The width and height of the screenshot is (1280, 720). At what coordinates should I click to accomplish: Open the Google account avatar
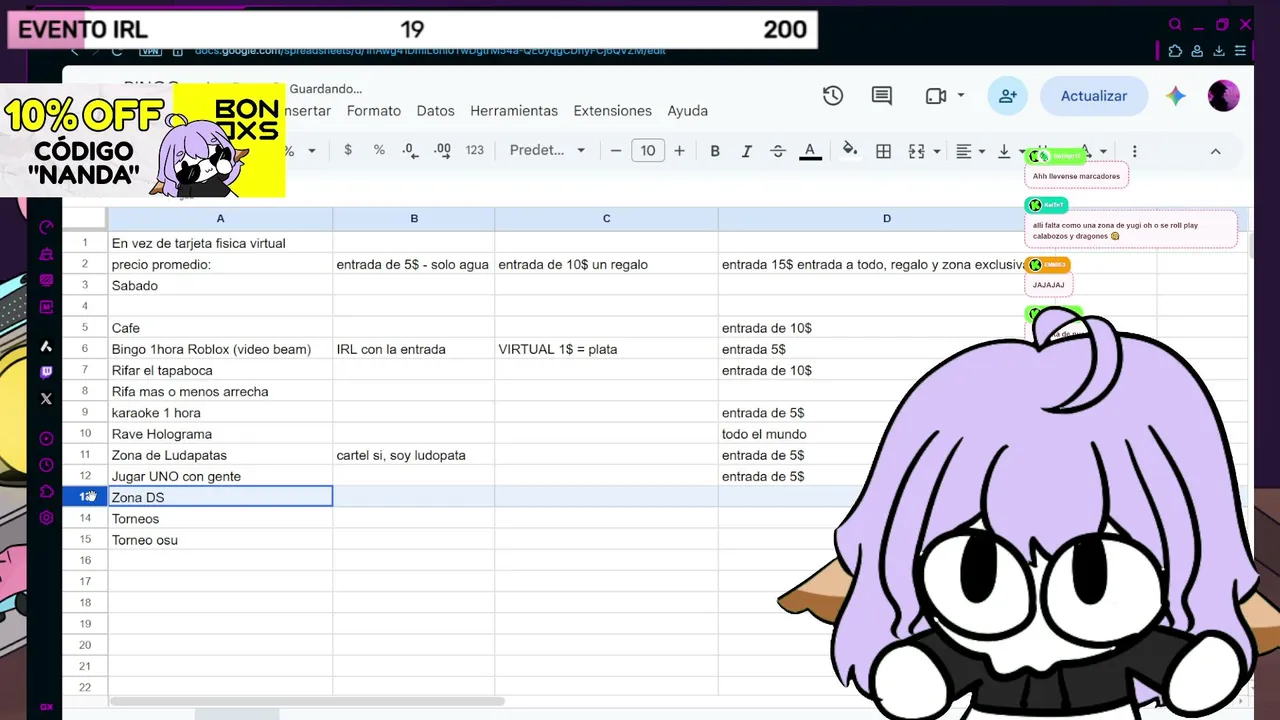(1224, 96)
